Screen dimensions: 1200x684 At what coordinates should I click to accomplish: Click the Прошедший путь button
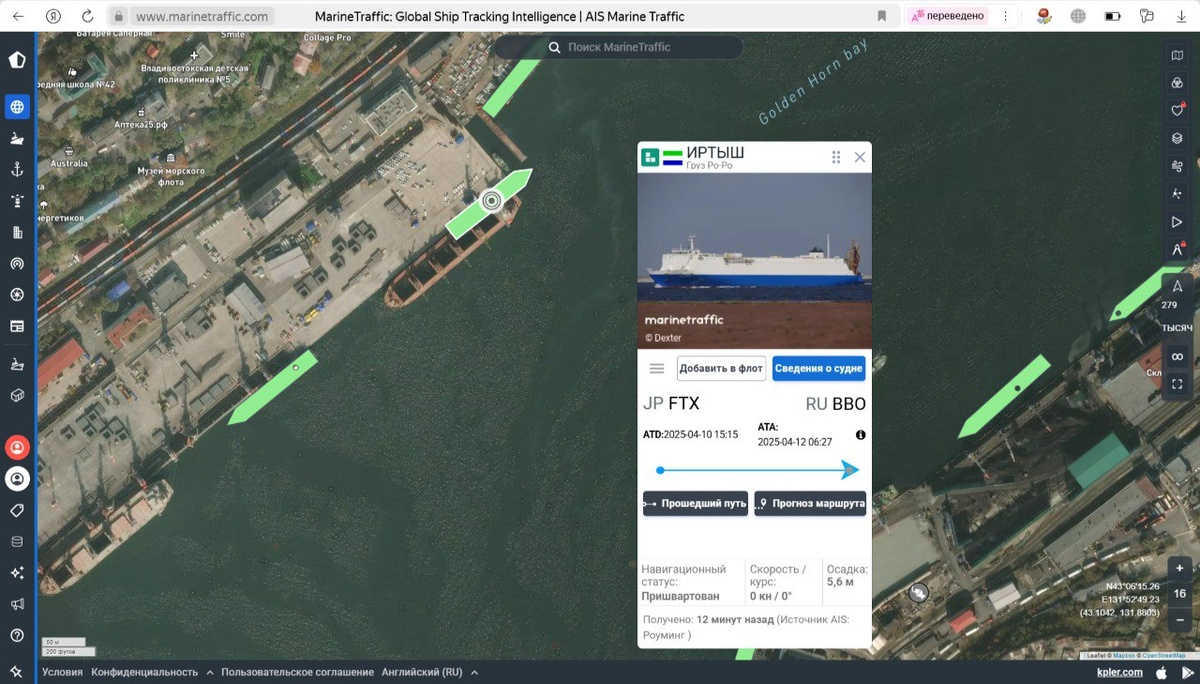click(695, 503)
